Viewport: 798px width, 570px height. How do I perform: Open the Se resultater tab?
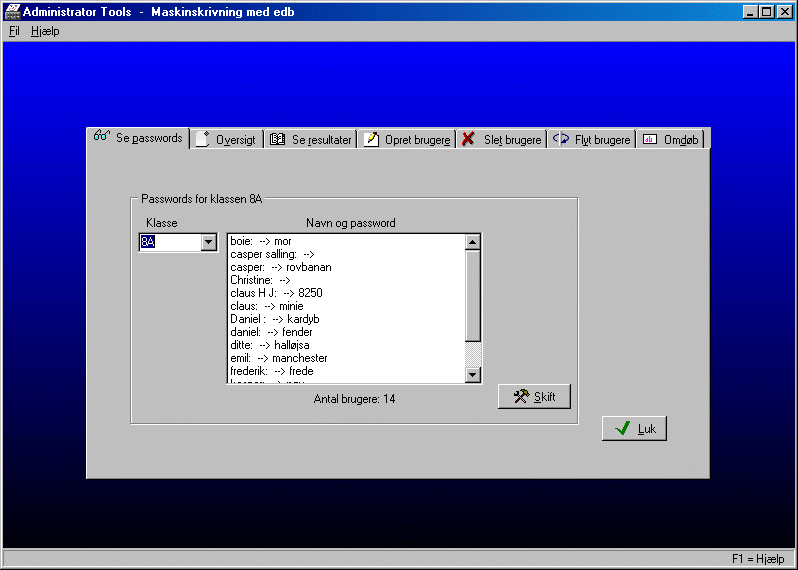(x=310, y=139)
